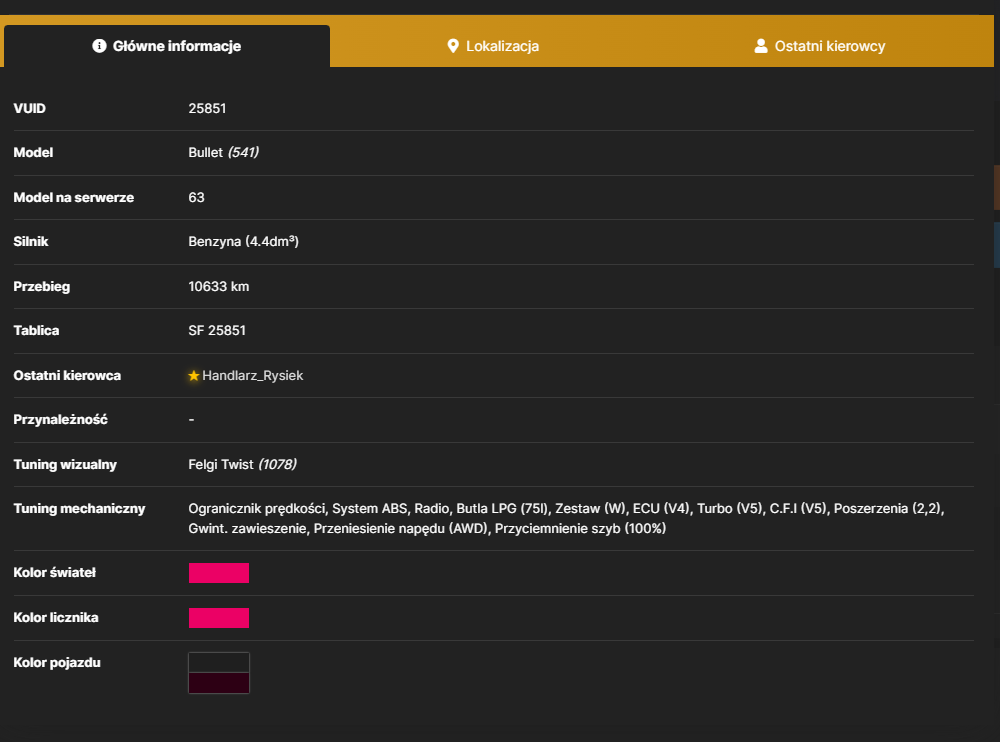Image resolution: width=1000 pixels, height=742 pixels.
Task: Click the Benzyna (4.4dm³) engine value
Action: click(x=244, y=242)
